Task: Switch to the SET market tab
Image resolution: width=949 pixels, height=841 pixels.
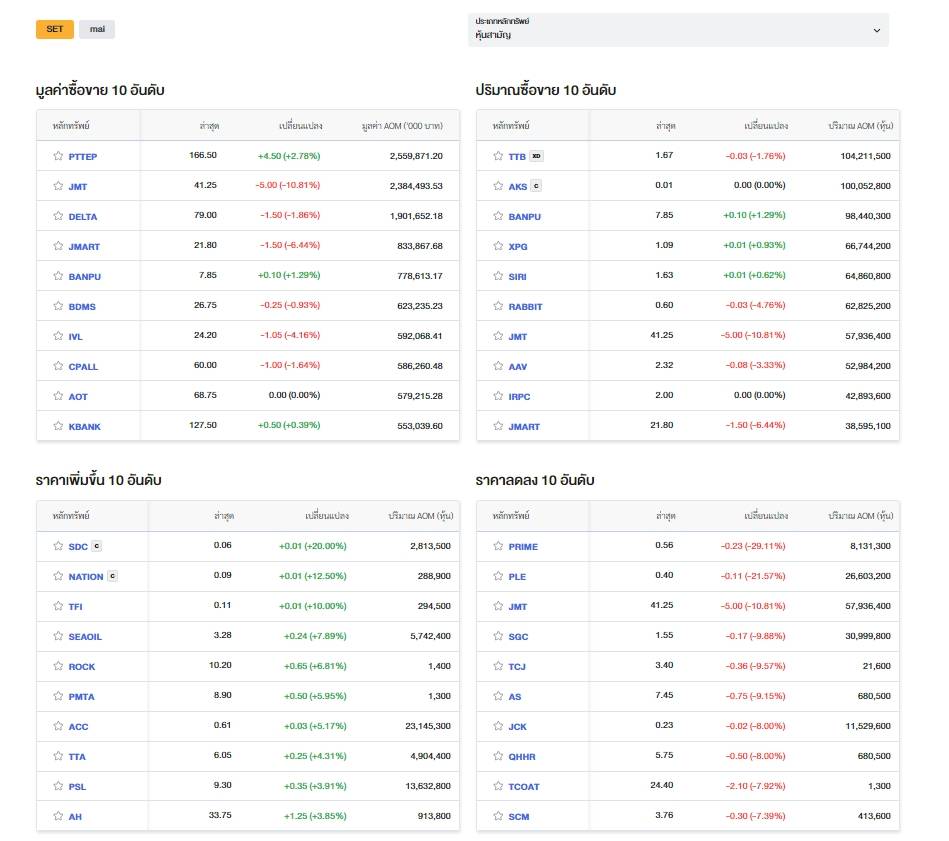Action: tap(55, 29)
